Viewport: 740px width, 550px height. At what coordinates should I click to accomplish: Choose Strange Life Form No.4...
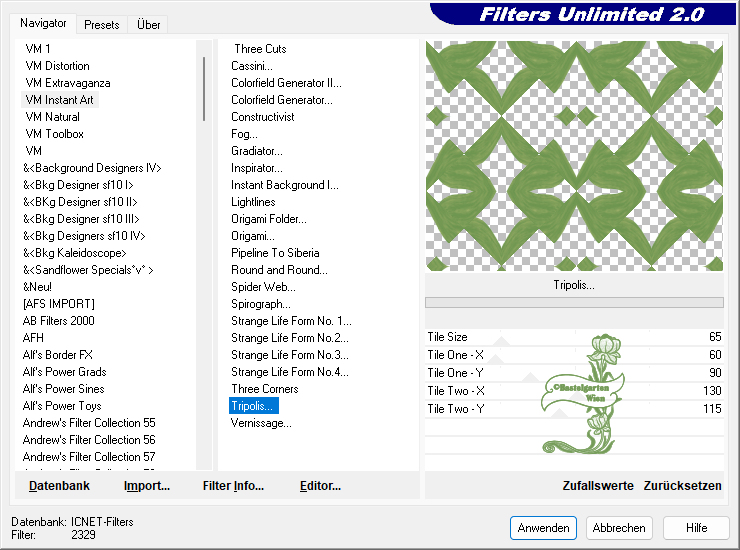(290, 372)
